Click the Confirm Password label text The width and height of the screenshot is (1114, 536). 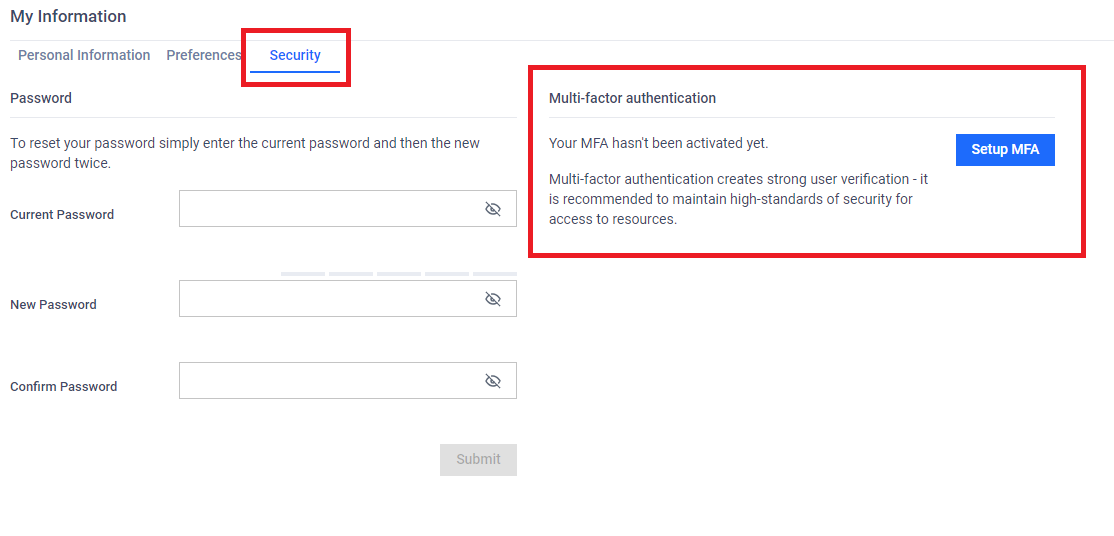[x=63, y=387]
